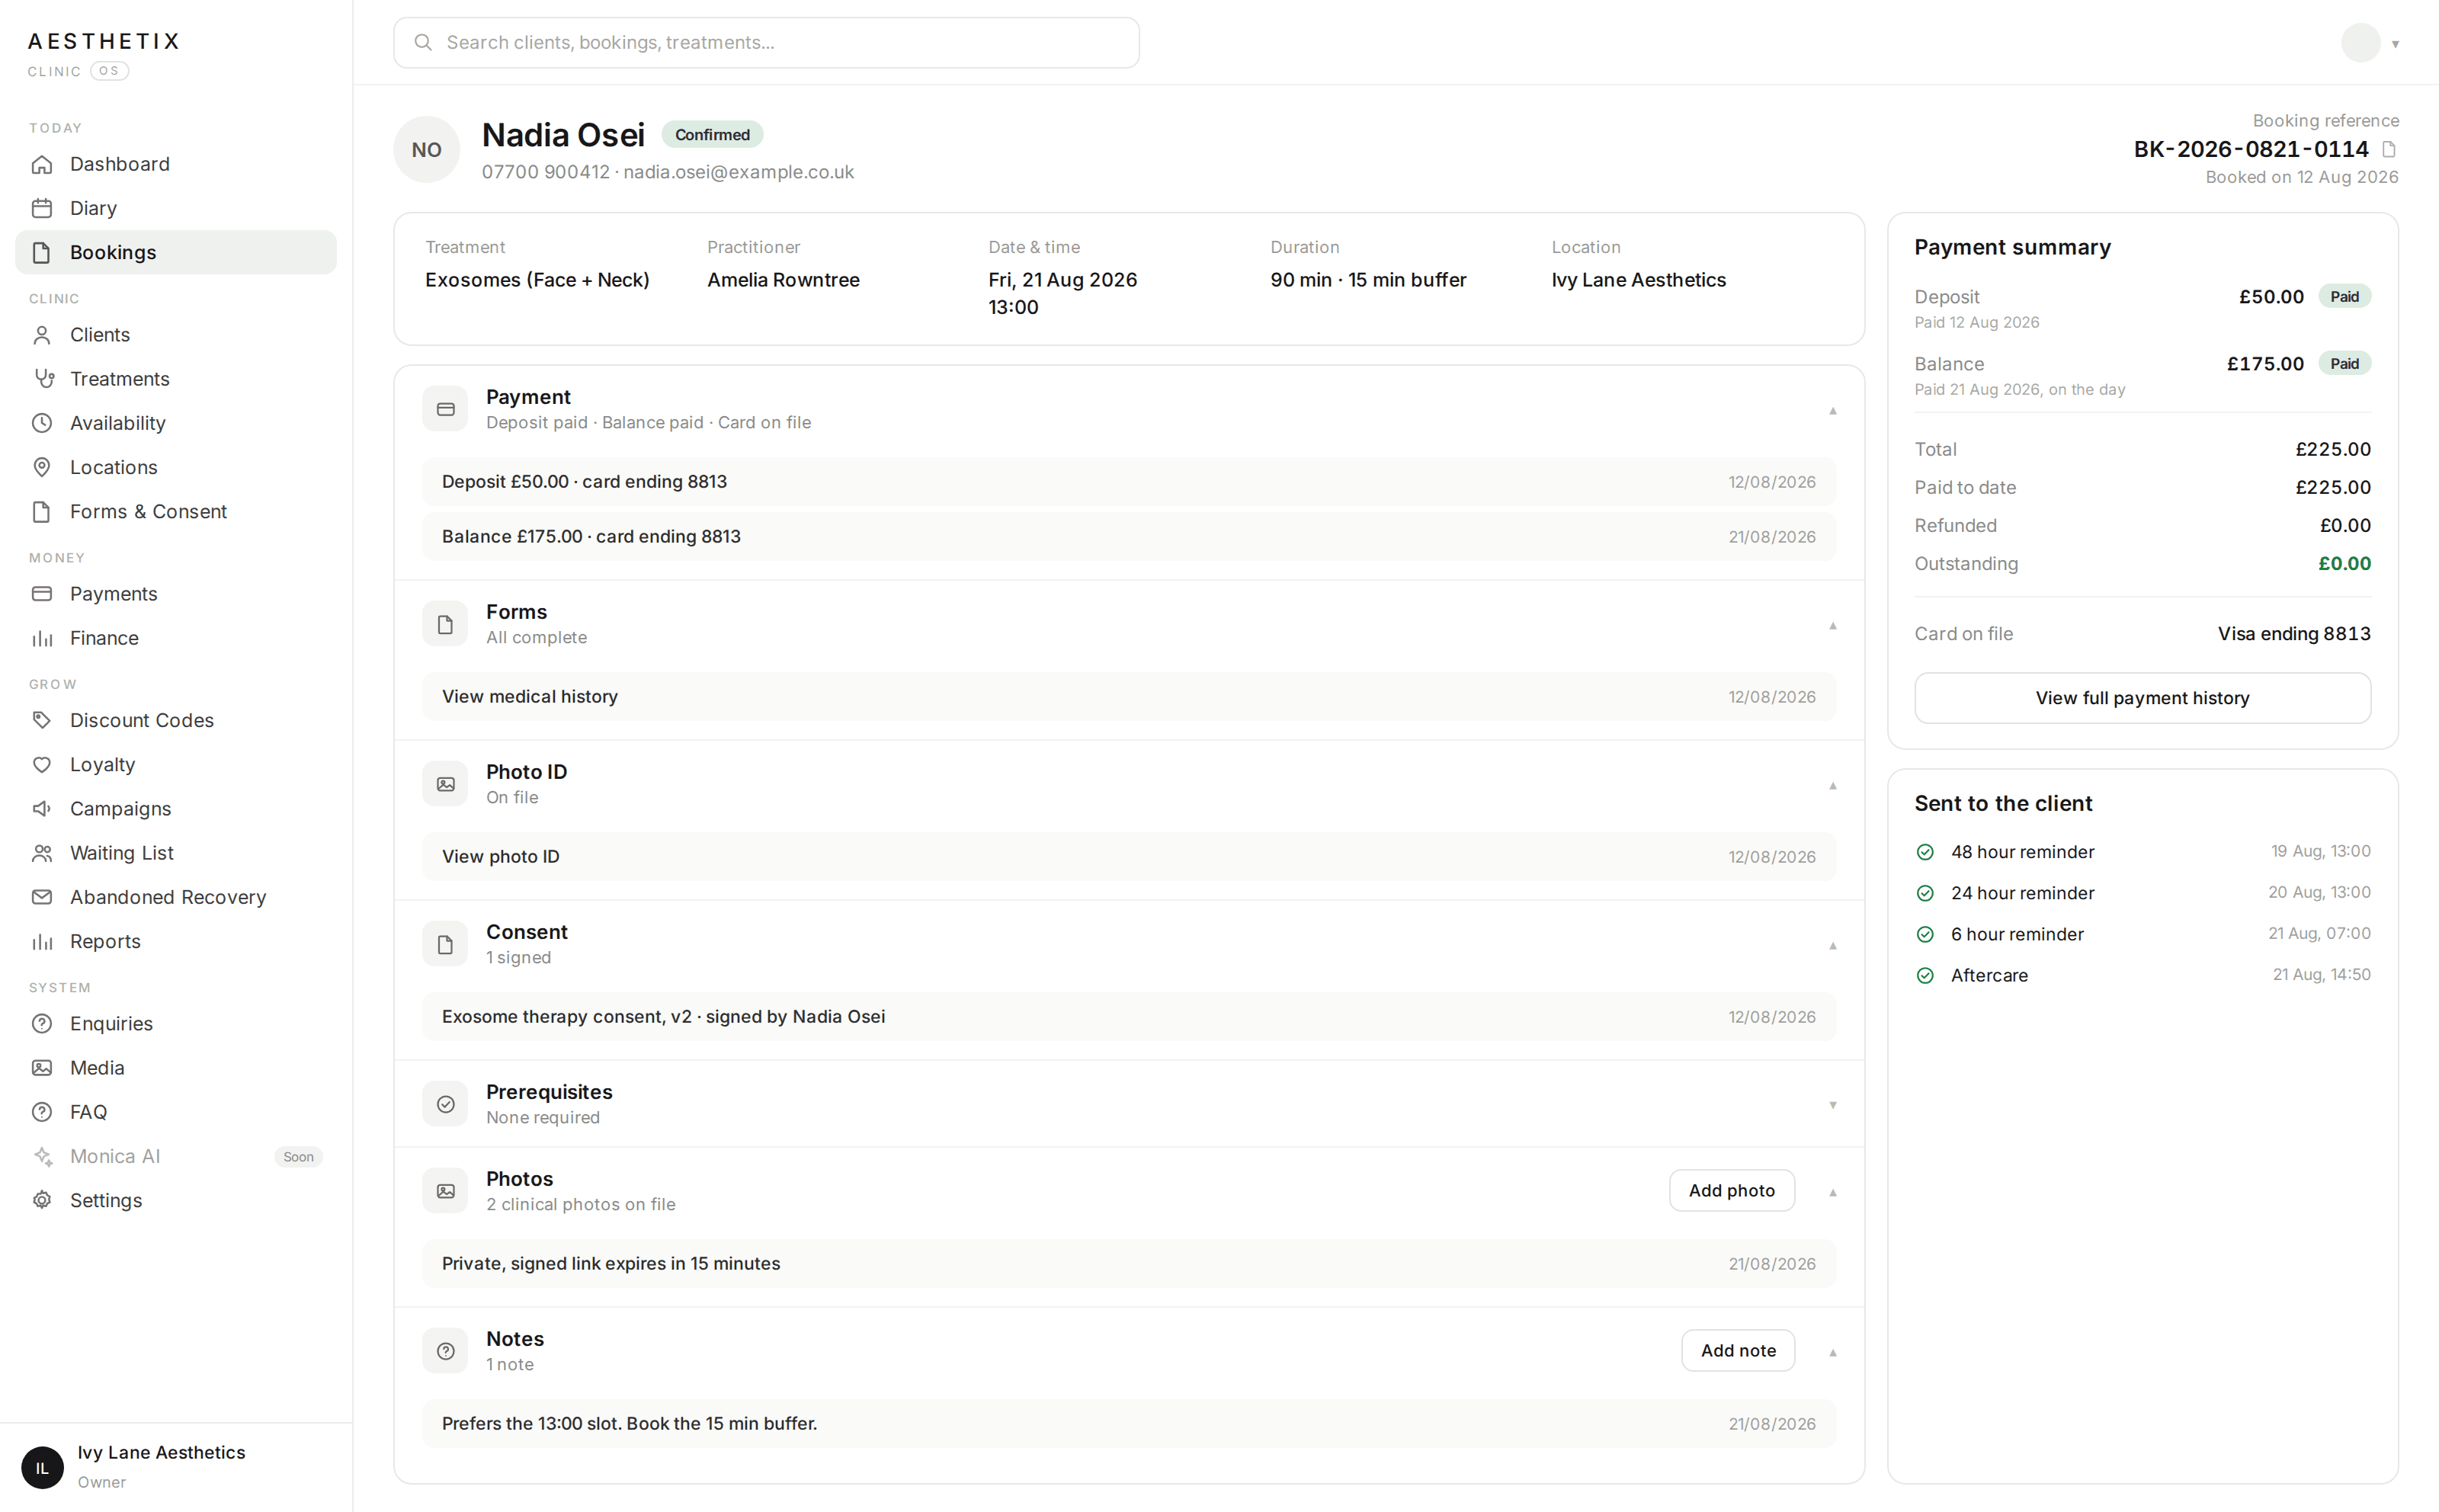
Task: Click the Deposit £50.00 payment row
Action: click(1129, 482)
